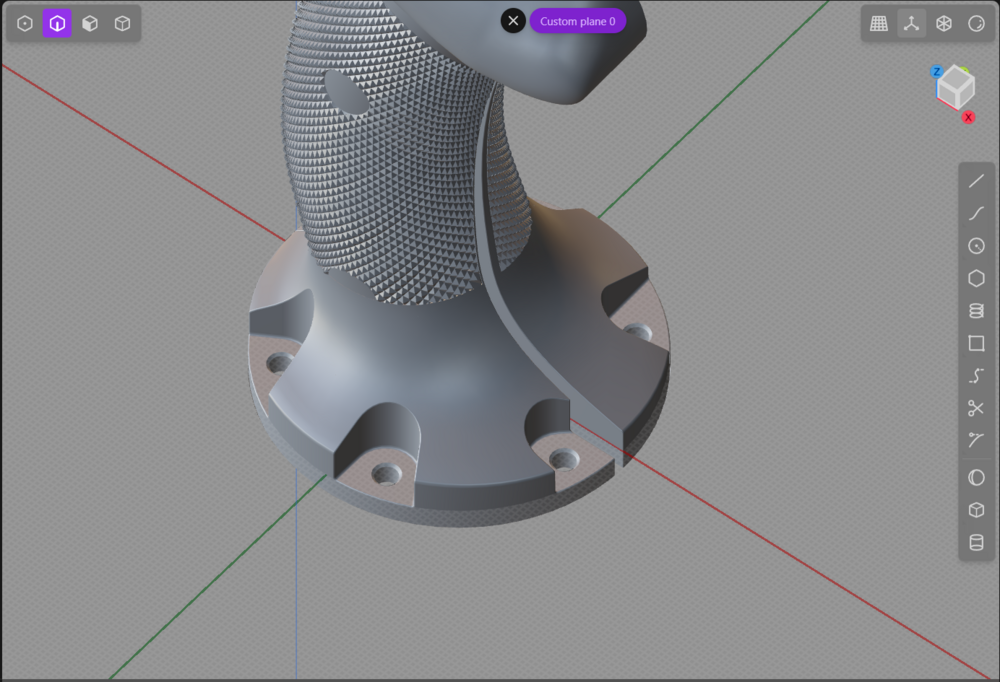The height and width of the screenshot is (682, 1000).
Task: Toggle the axes display icon
Action: [911, 24]
